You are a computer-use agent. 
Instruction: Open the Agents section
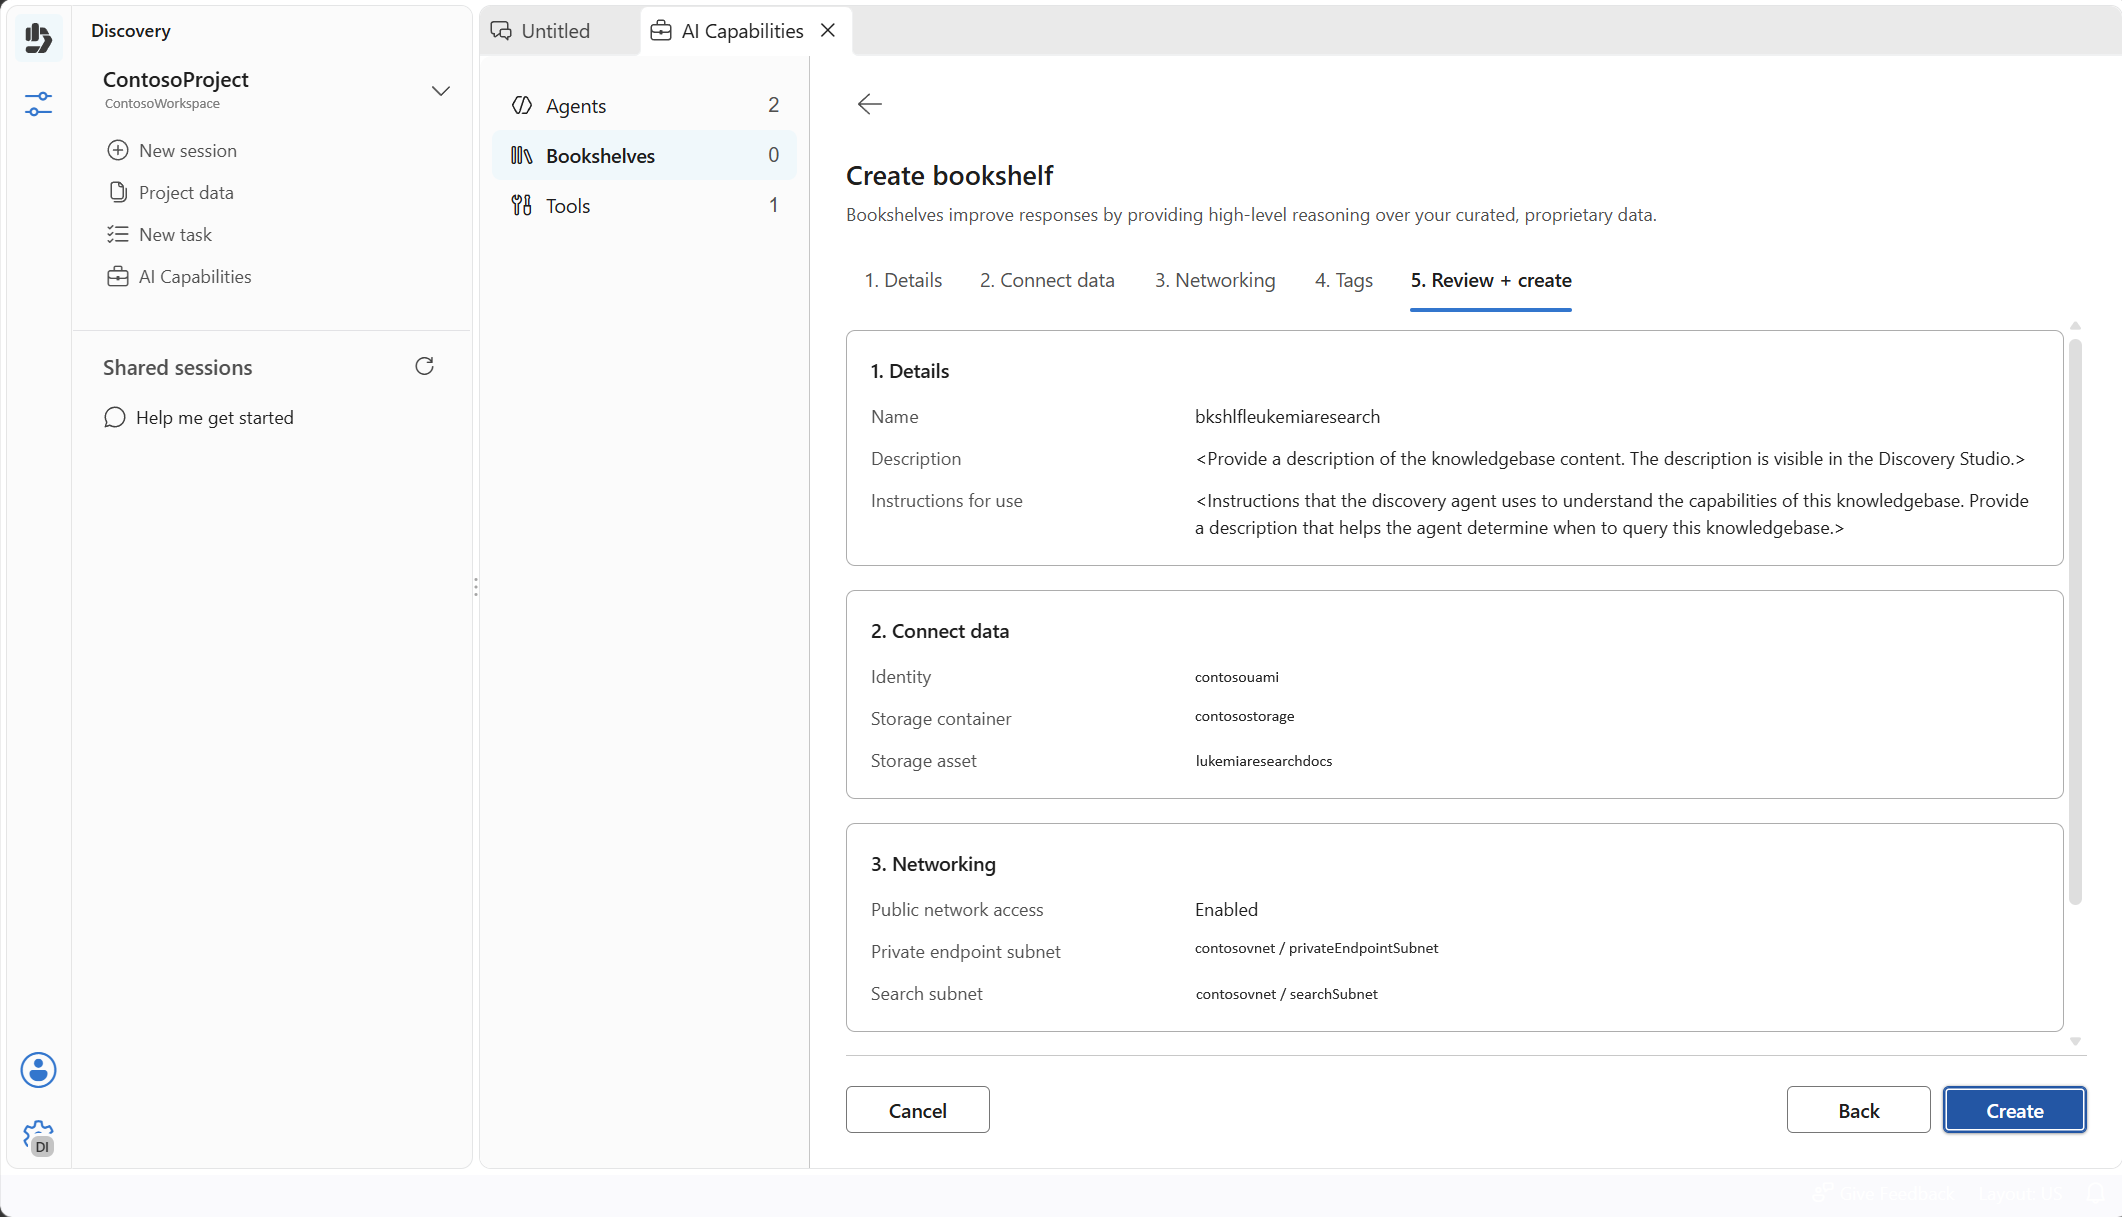coord(644,105)
